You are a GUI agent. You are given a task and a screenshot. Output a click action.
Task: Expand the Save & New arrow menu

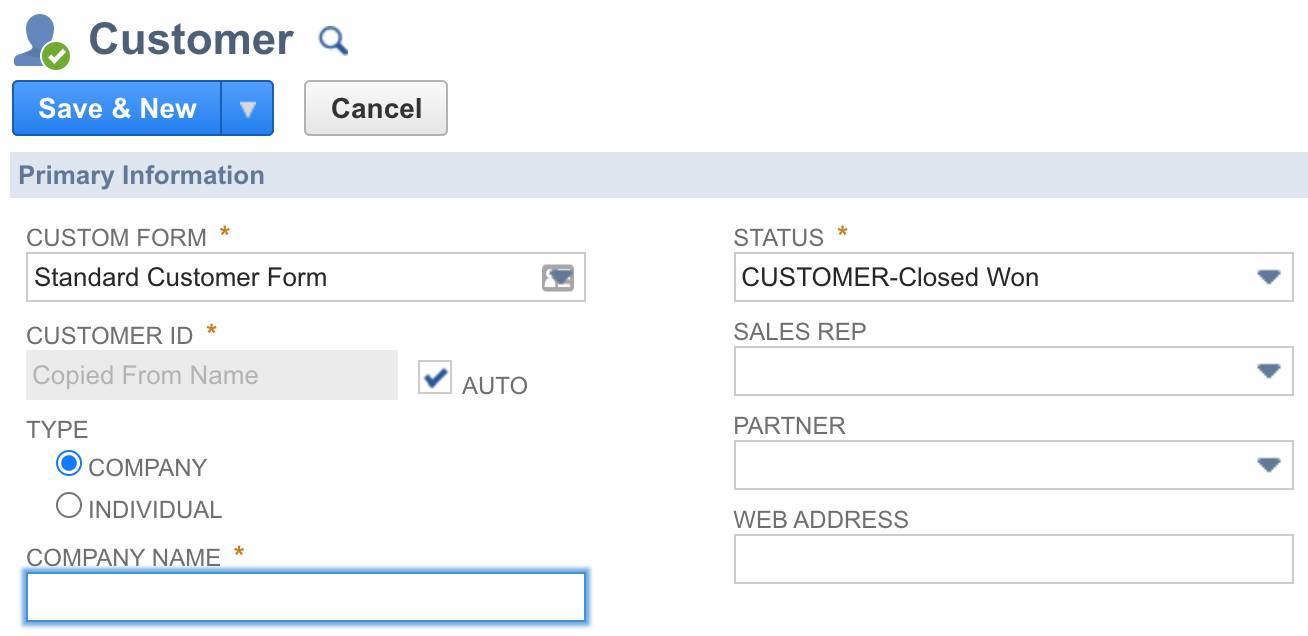[247, 108]
